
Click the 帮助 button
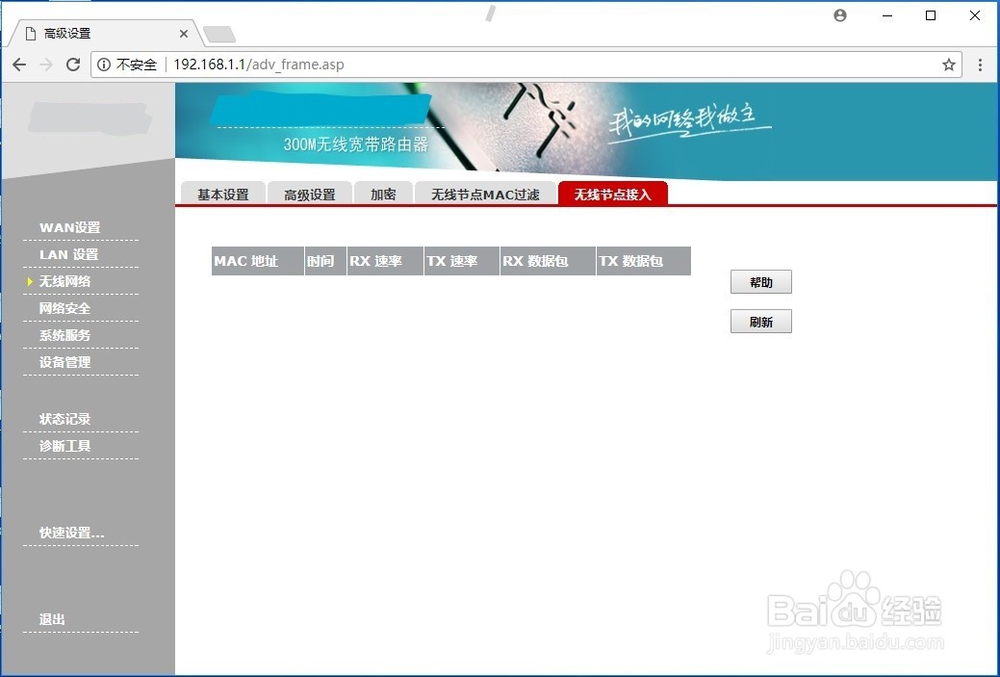[761, 282]
